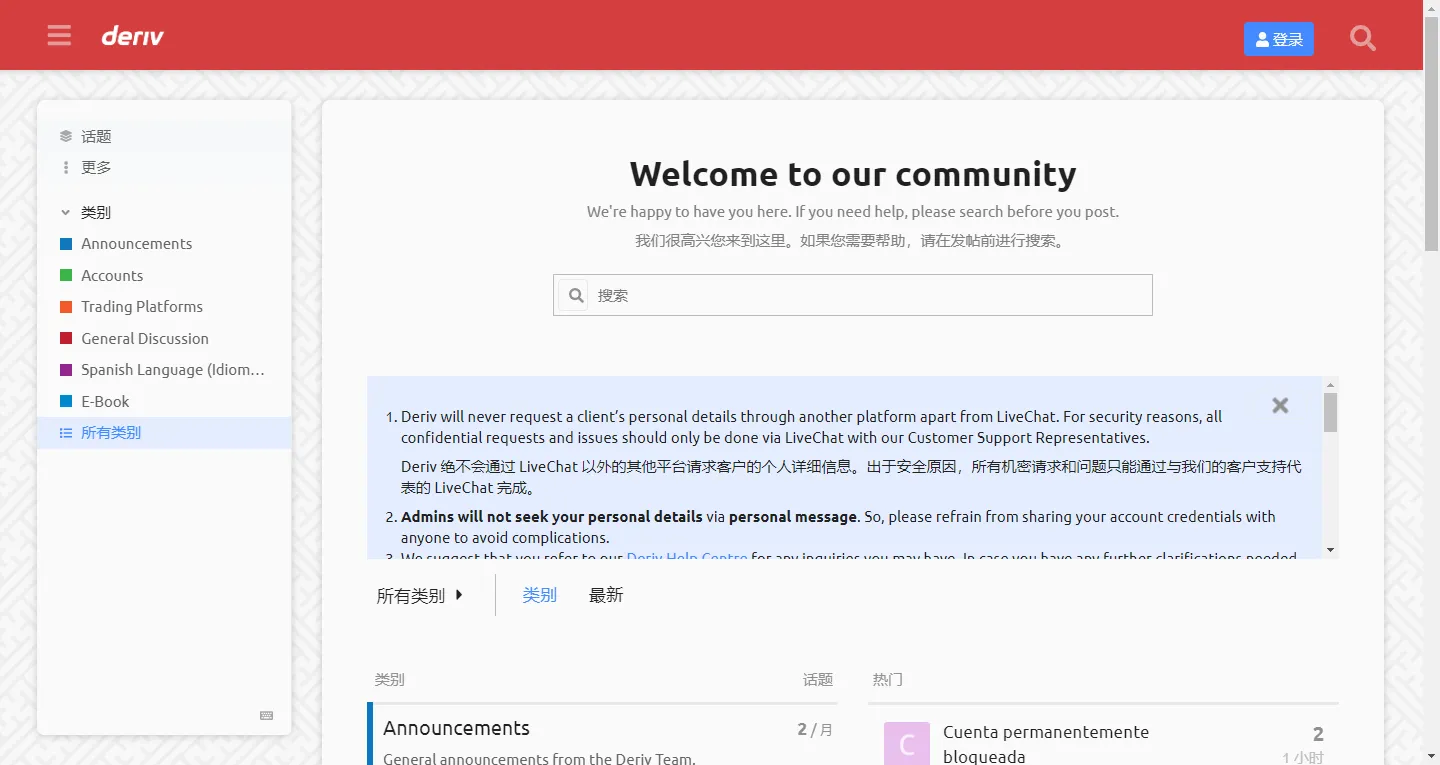Switch to the 类别 tab
Screen dimensions: 1440x765
click(540, 595)
